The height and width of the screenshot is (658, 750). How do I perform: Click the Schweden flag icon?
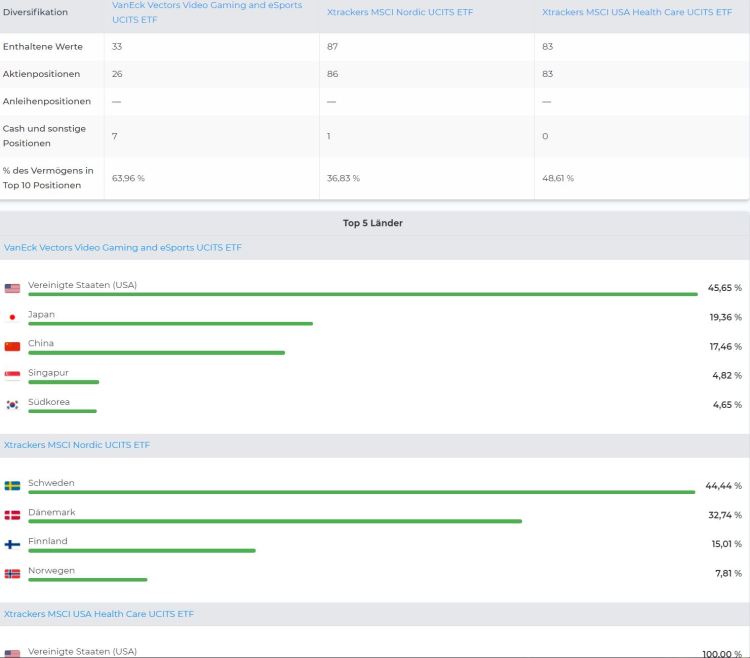[12, 486]
